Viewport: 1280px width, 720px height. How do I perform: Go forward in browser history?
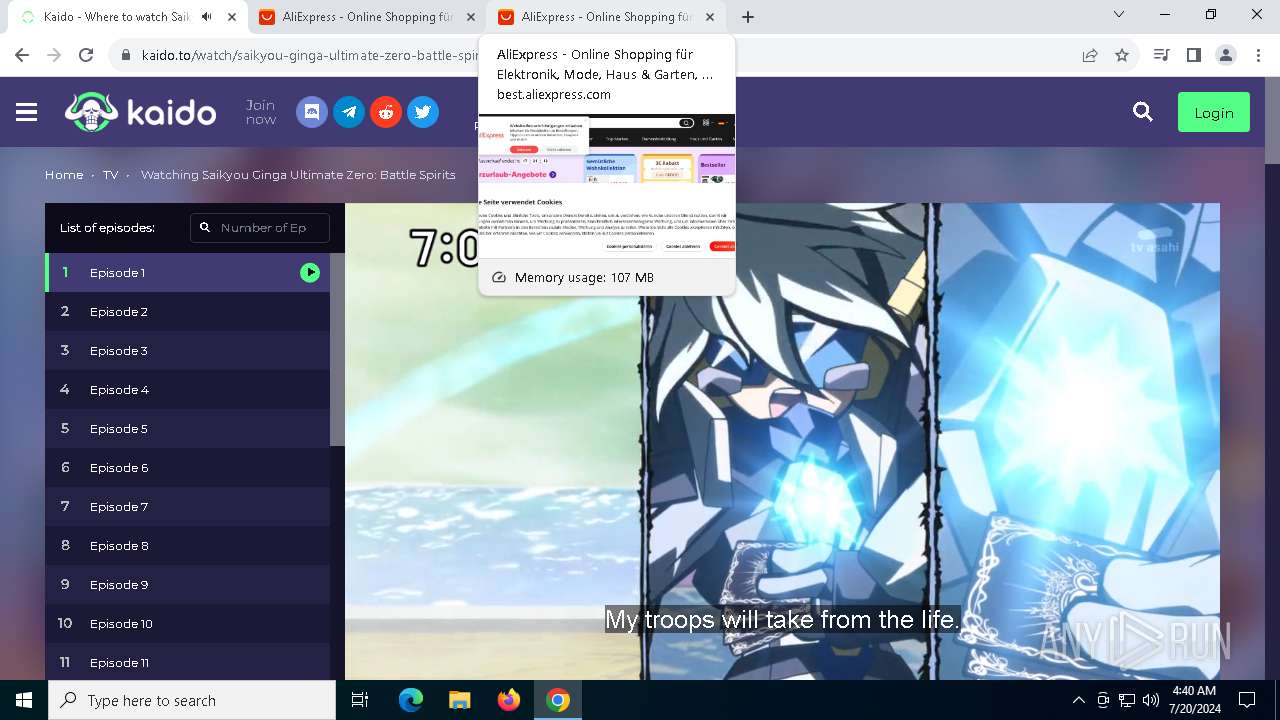(54, 55)
